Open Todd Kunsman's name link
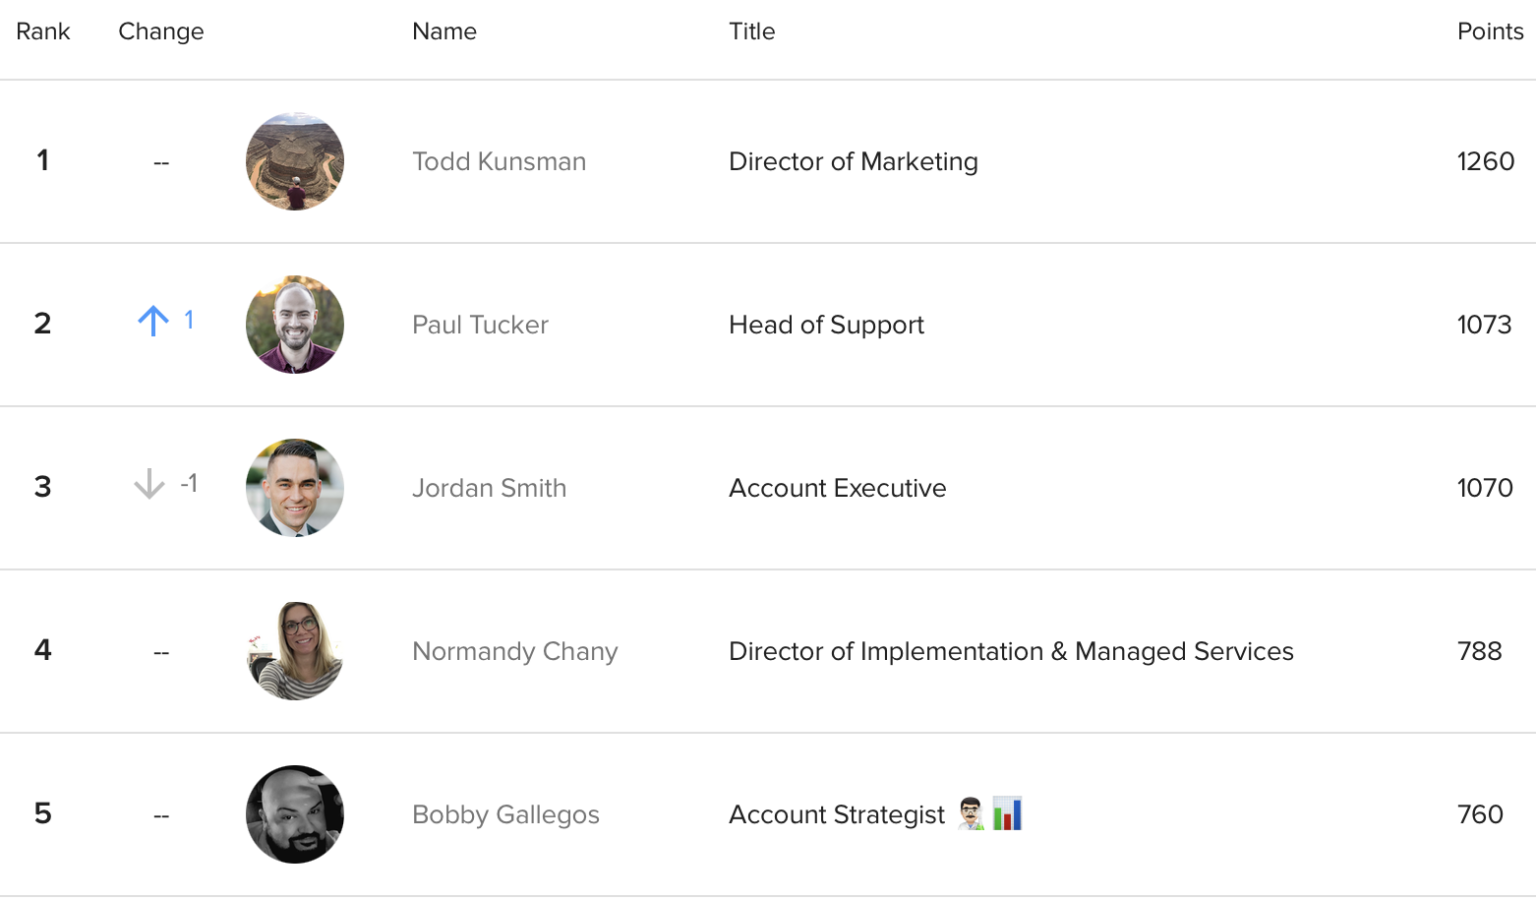1536x899 pixels. pyautogui.click(x=499, y=161)
